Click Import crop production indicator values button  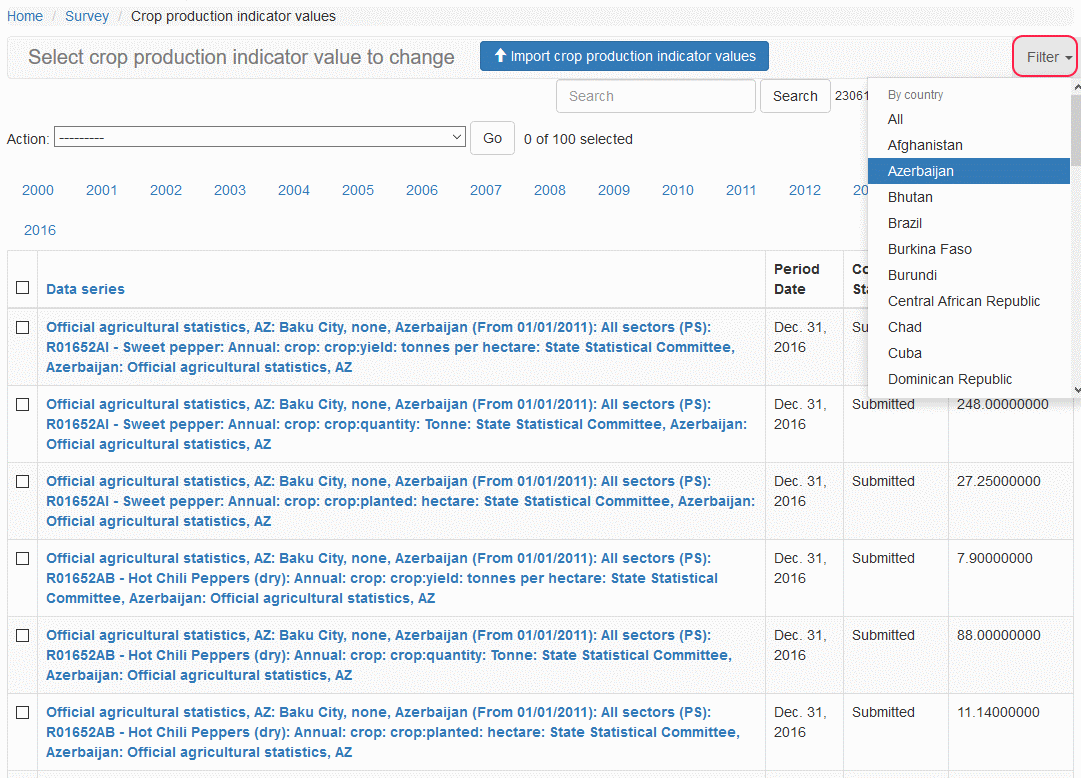tap(624, 56)
